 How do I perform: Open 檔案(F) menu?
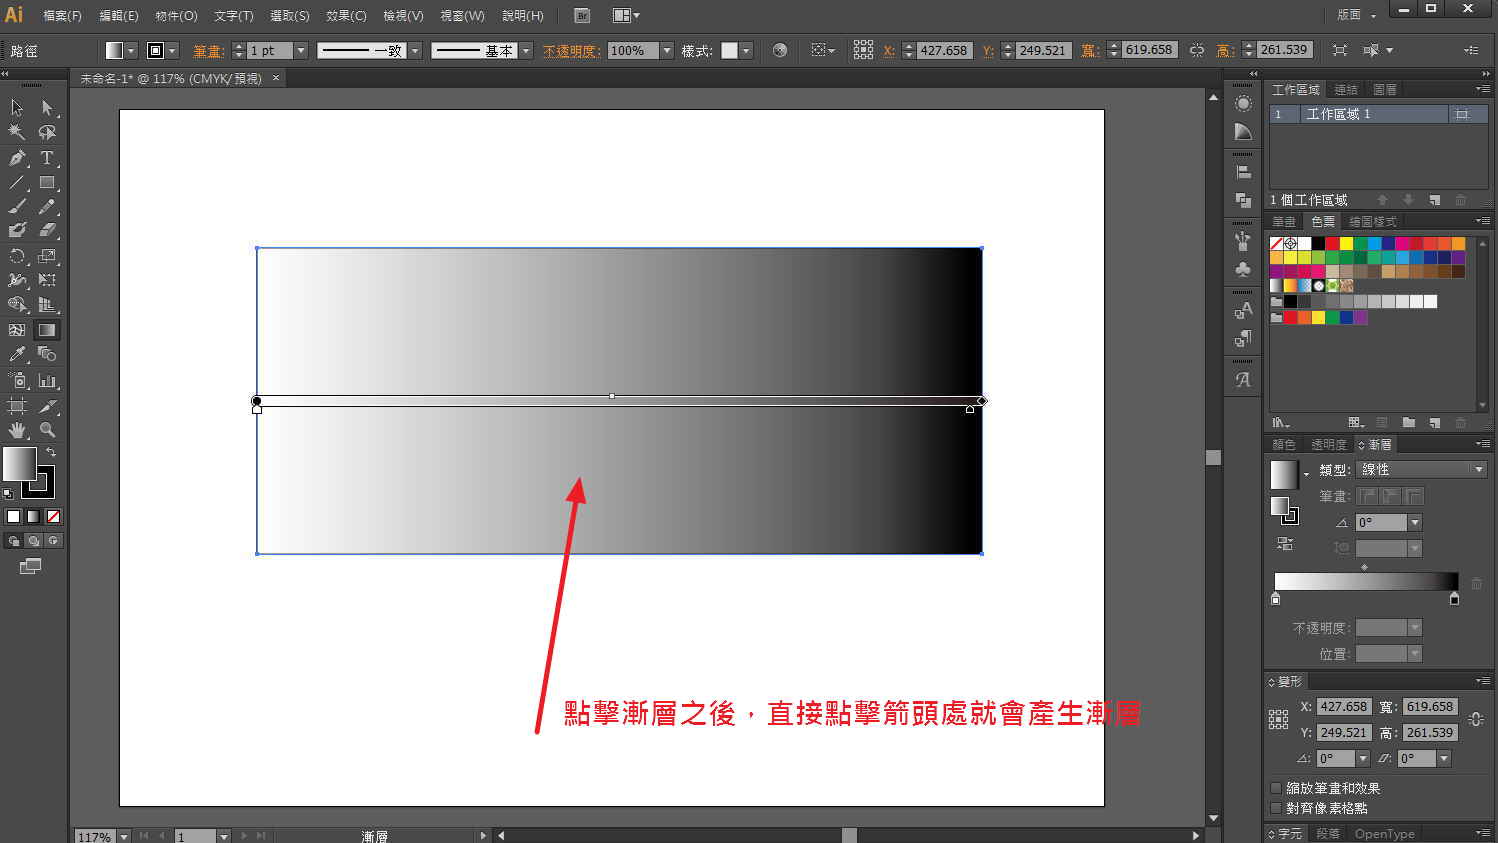(x=62, y=16)
